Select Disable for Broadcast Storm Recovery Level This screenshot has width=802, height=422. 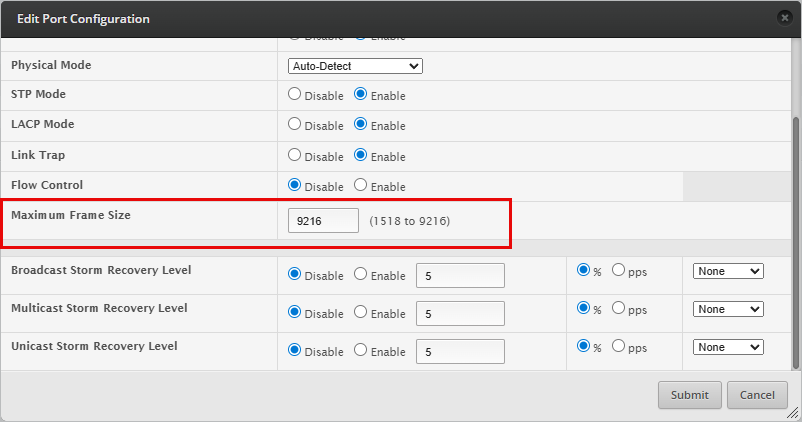294,274
